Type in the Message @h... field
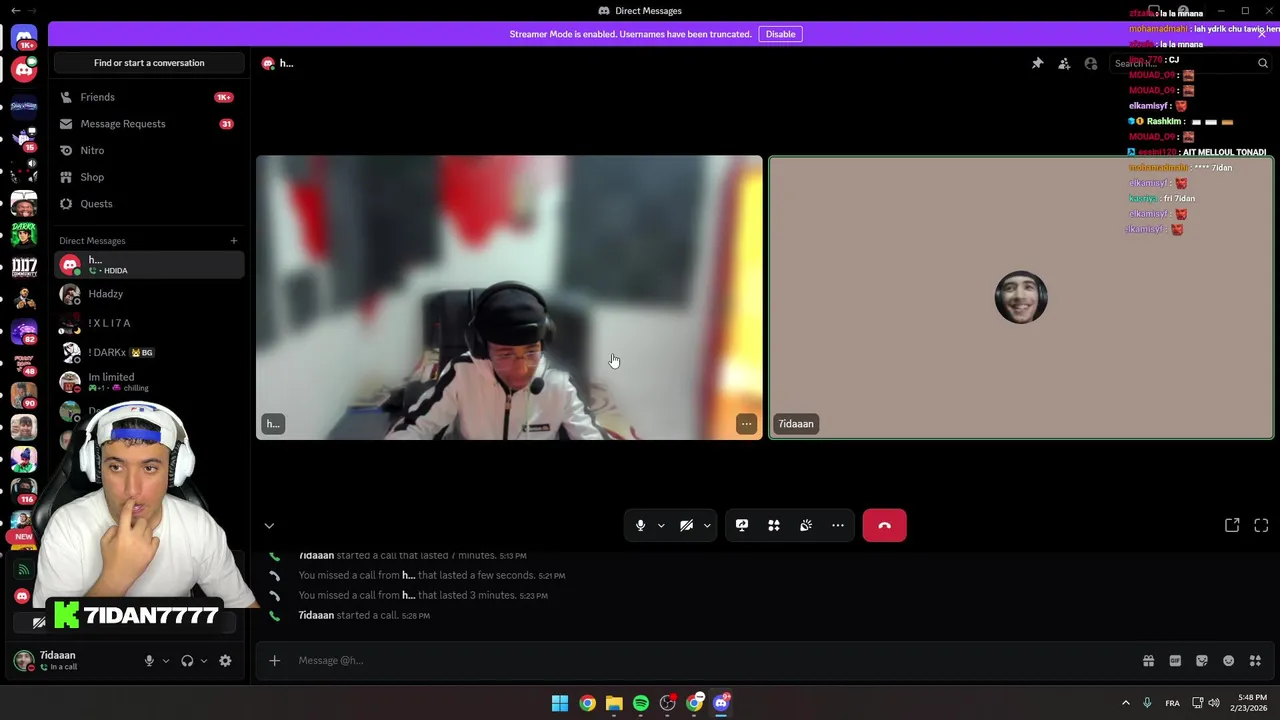This screenshot has width=1280, height=720. coord(700,660)
